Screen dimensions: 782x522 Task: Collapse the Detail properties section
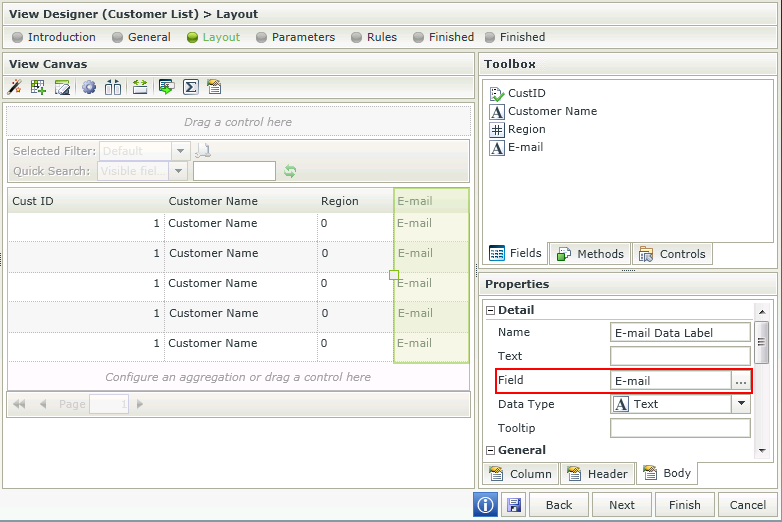click(491, 311)
